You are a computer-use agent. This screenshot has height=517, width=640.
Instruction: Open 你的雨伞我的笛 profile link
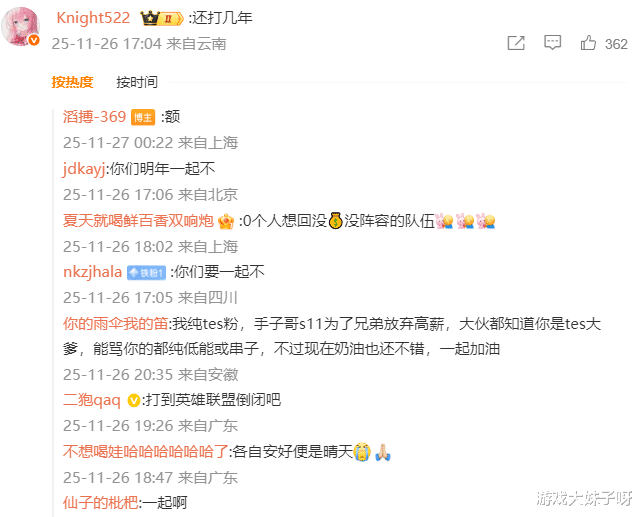coord(116,324)
